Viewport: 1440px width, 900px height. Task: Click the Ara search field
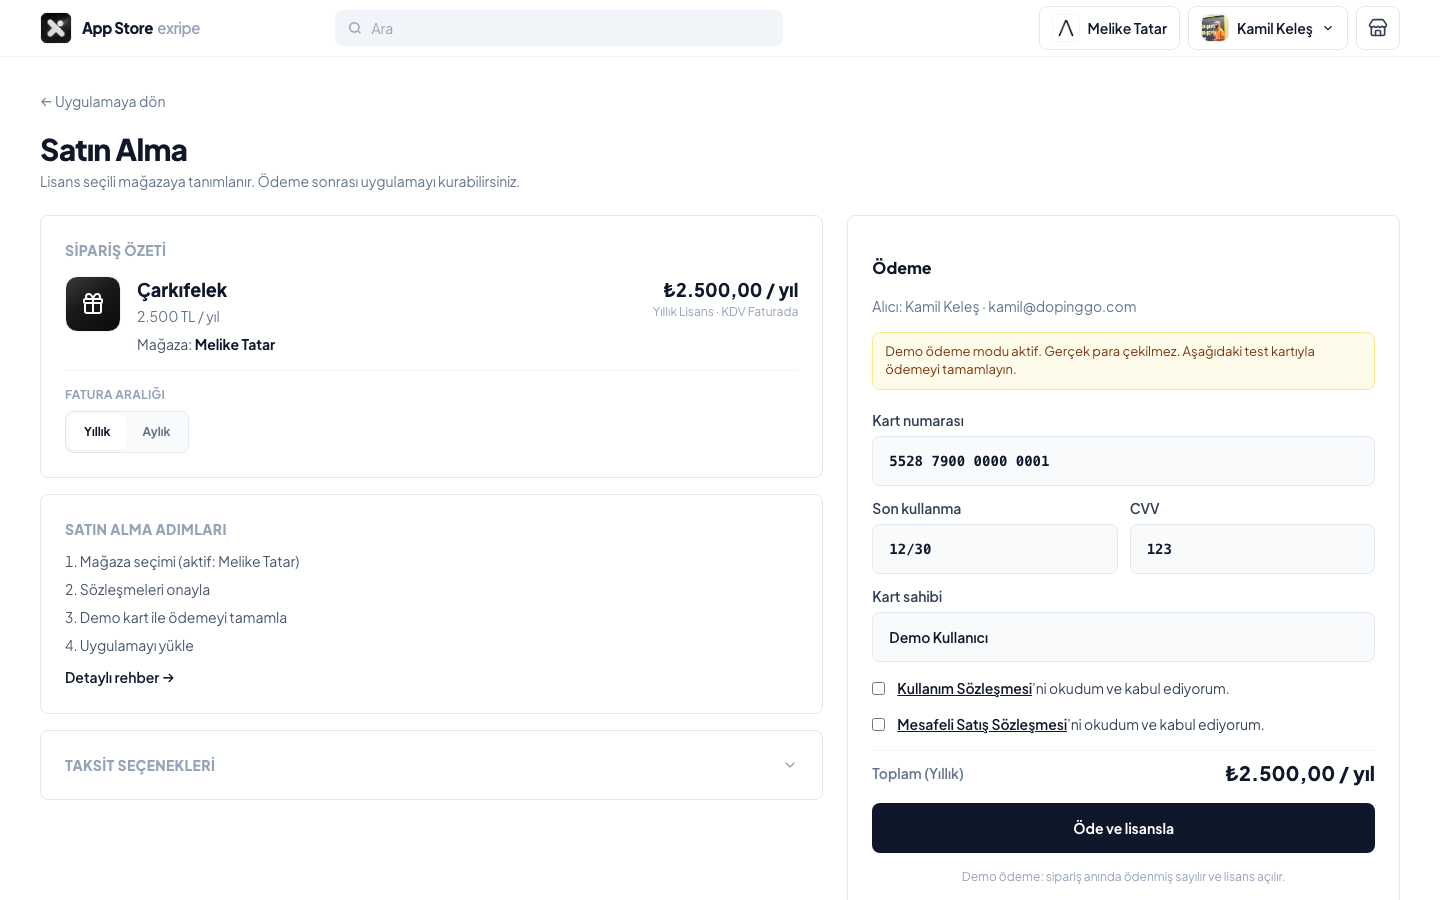[559, 28]
